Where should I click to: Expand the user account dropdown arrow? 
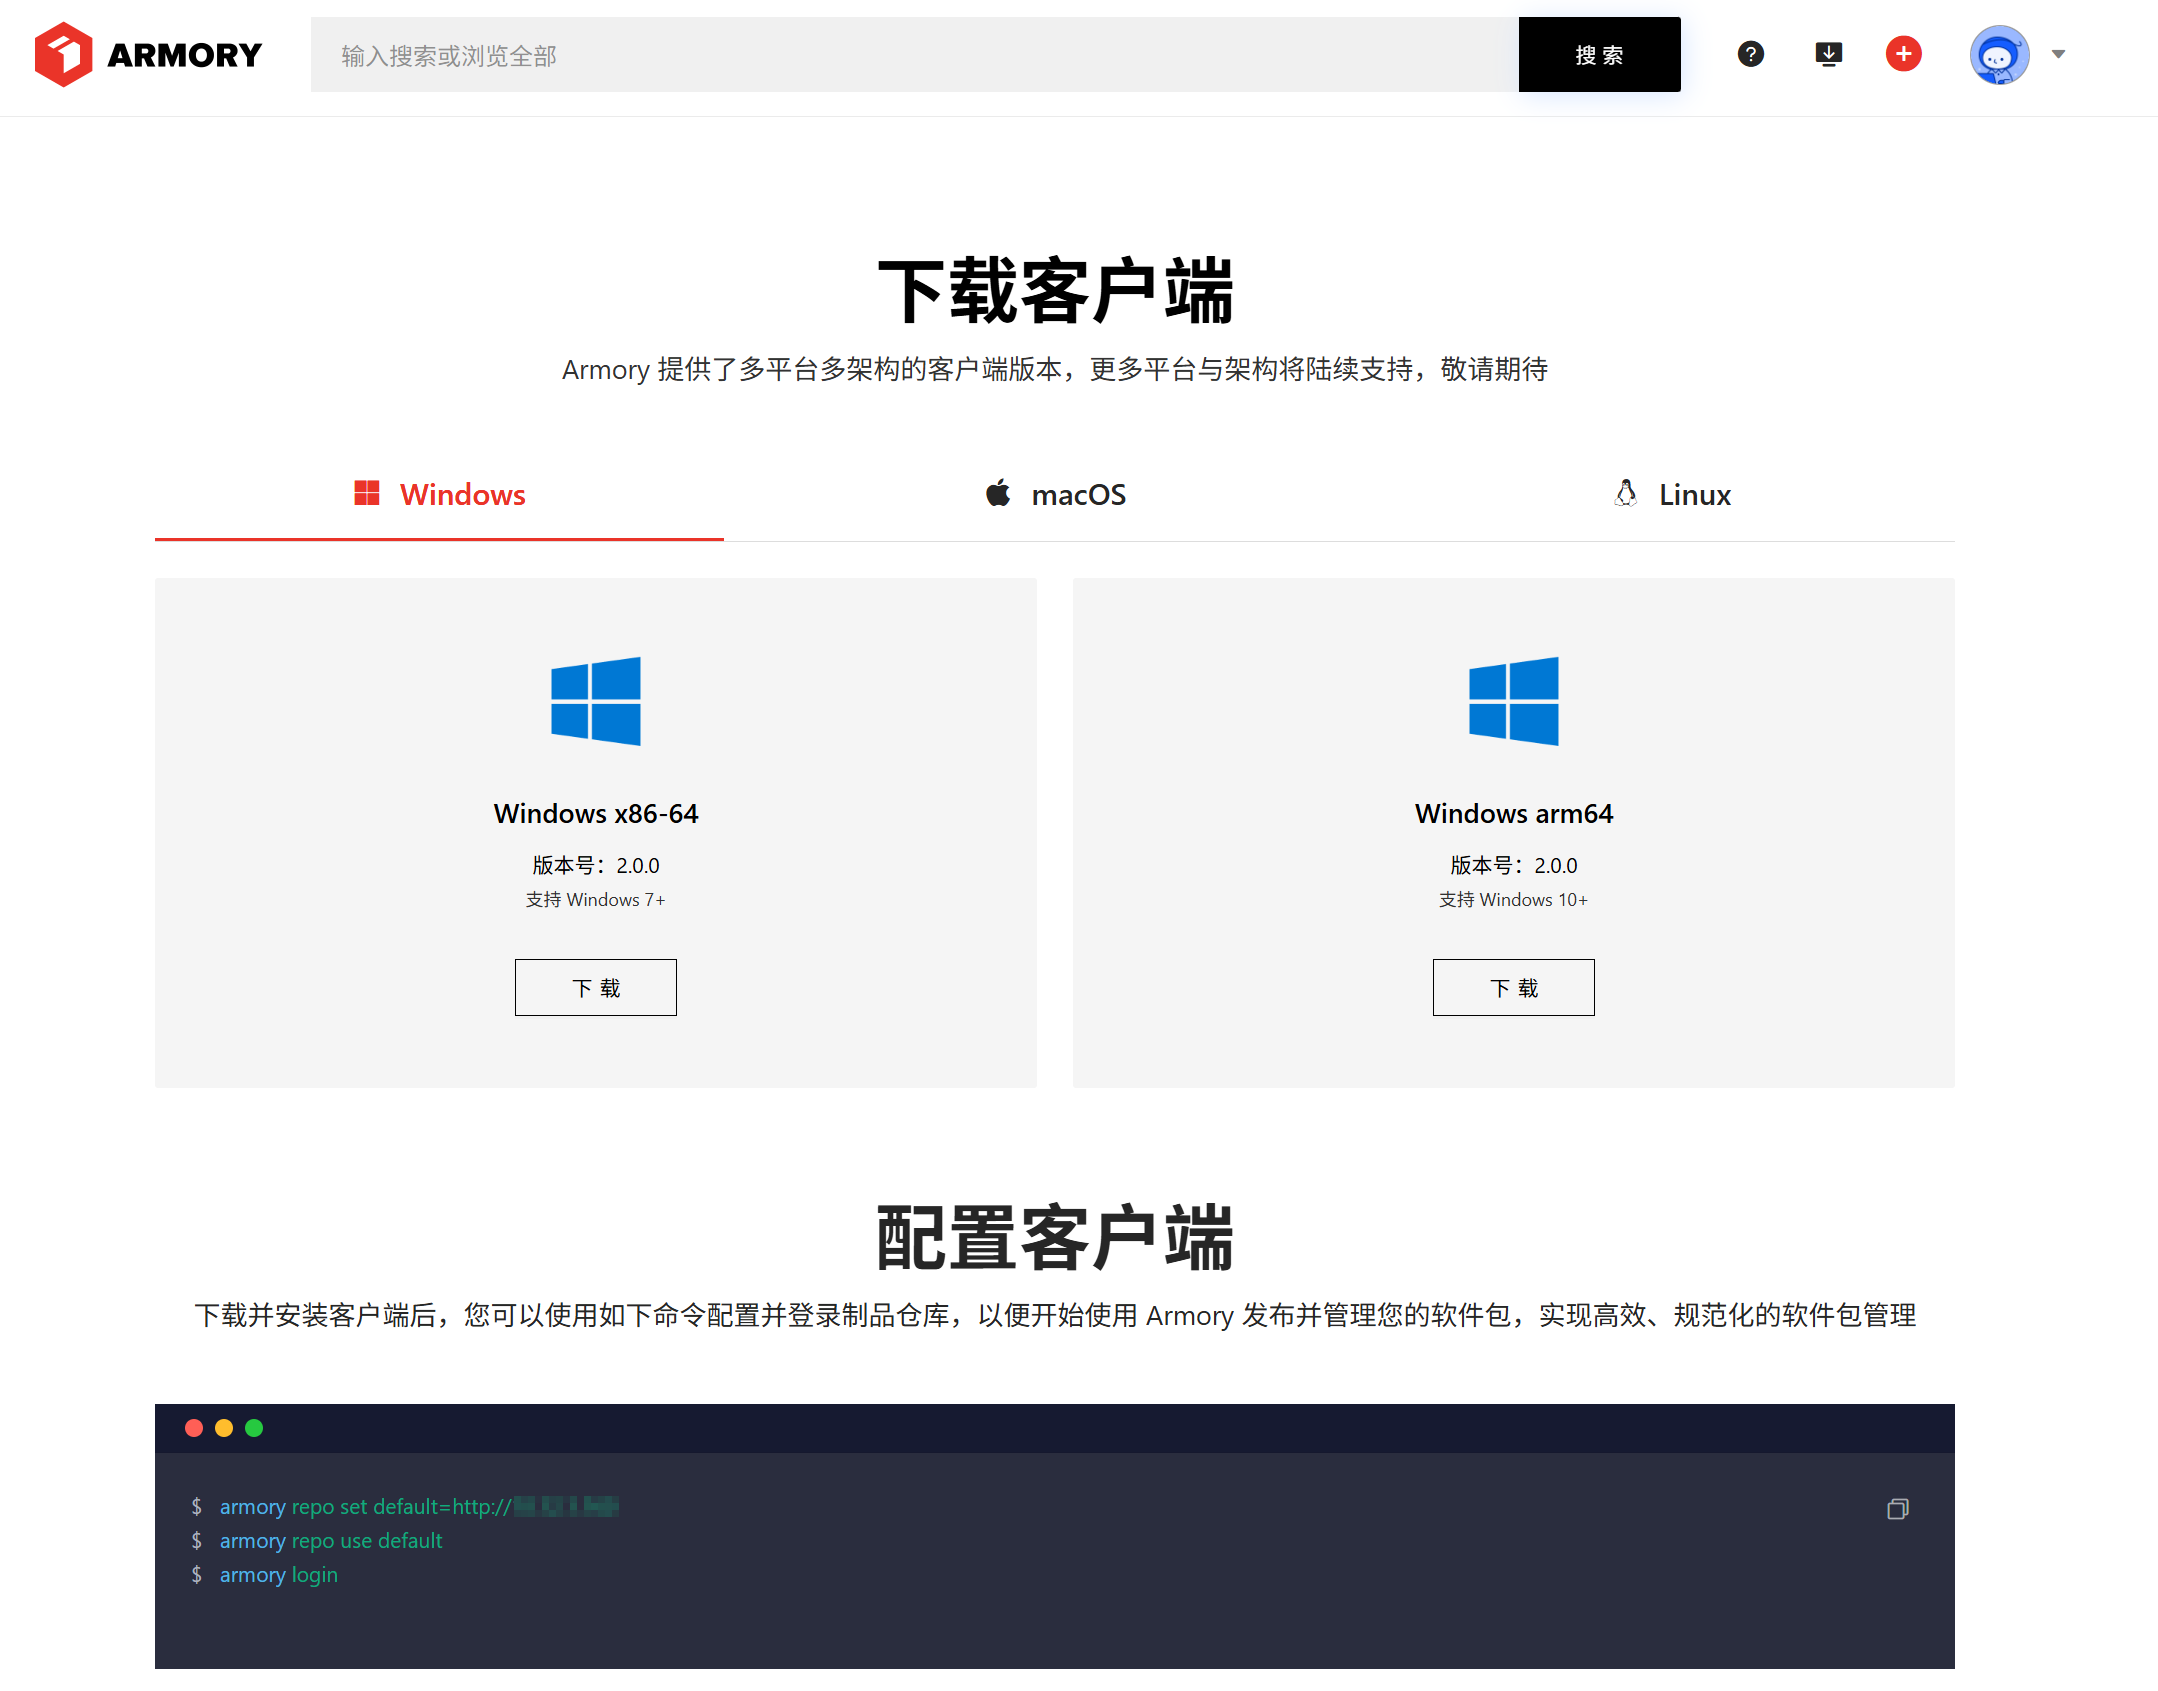[2058, 55]
